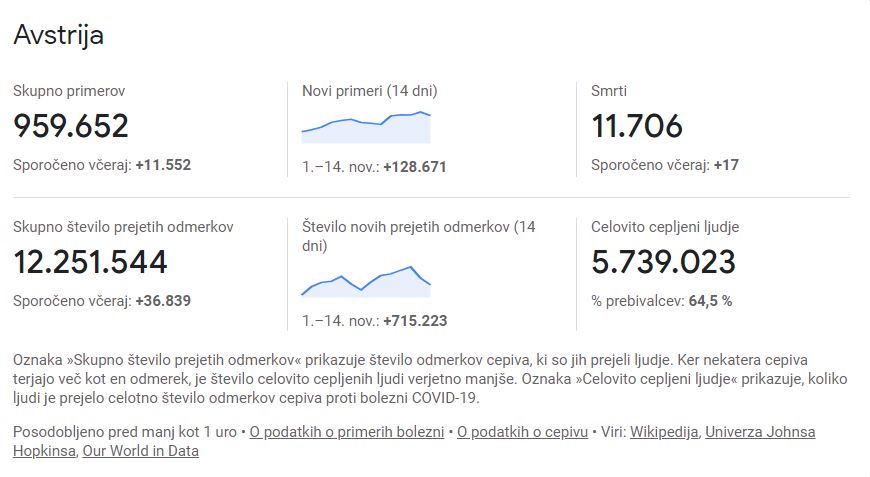
Task: Click the 'Skupno število prejetih odmerkov' label
Action: coord(123,227)
